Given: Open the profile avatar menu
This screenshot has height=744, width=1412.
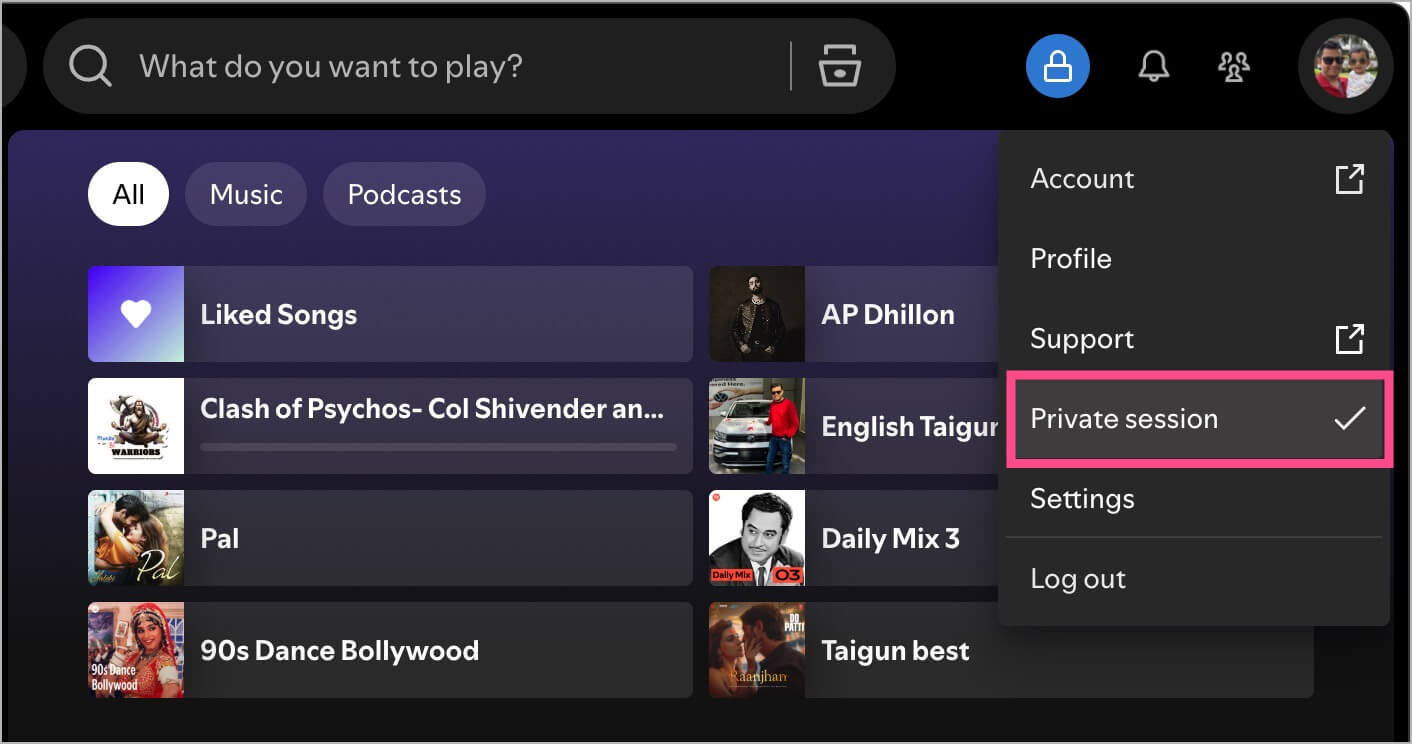Looking at the screenshot, I should point(1345,65).
